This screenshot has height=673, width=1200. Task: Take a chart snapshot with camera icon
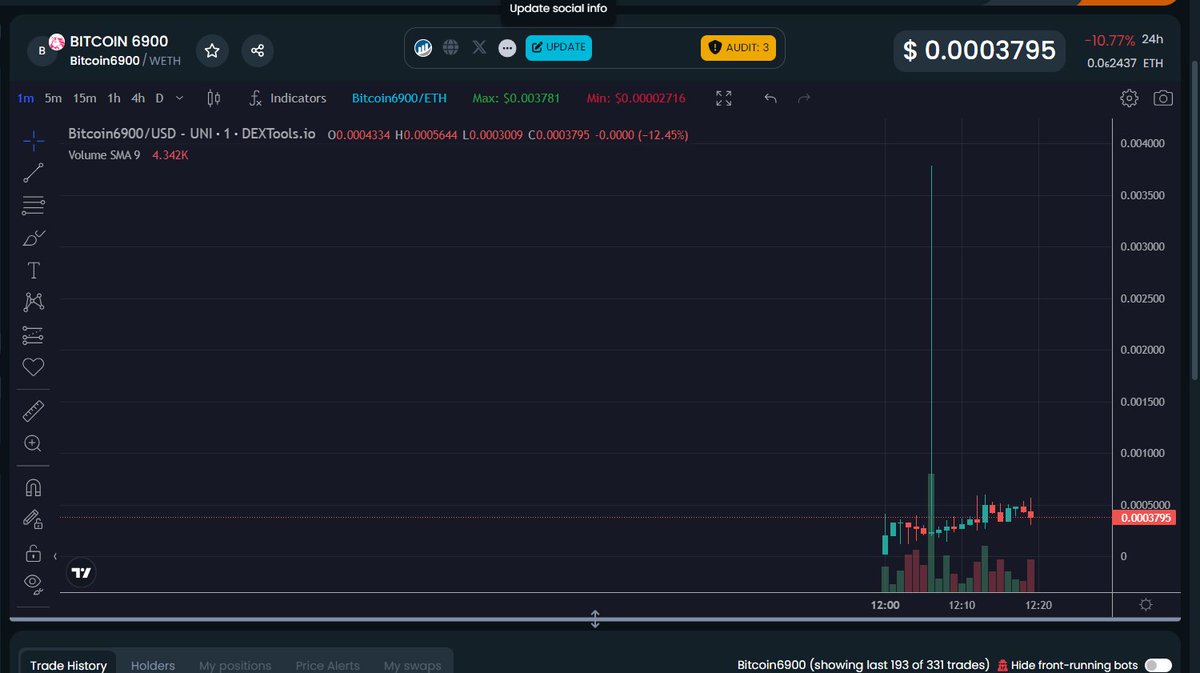click(x=1163, y=98)
